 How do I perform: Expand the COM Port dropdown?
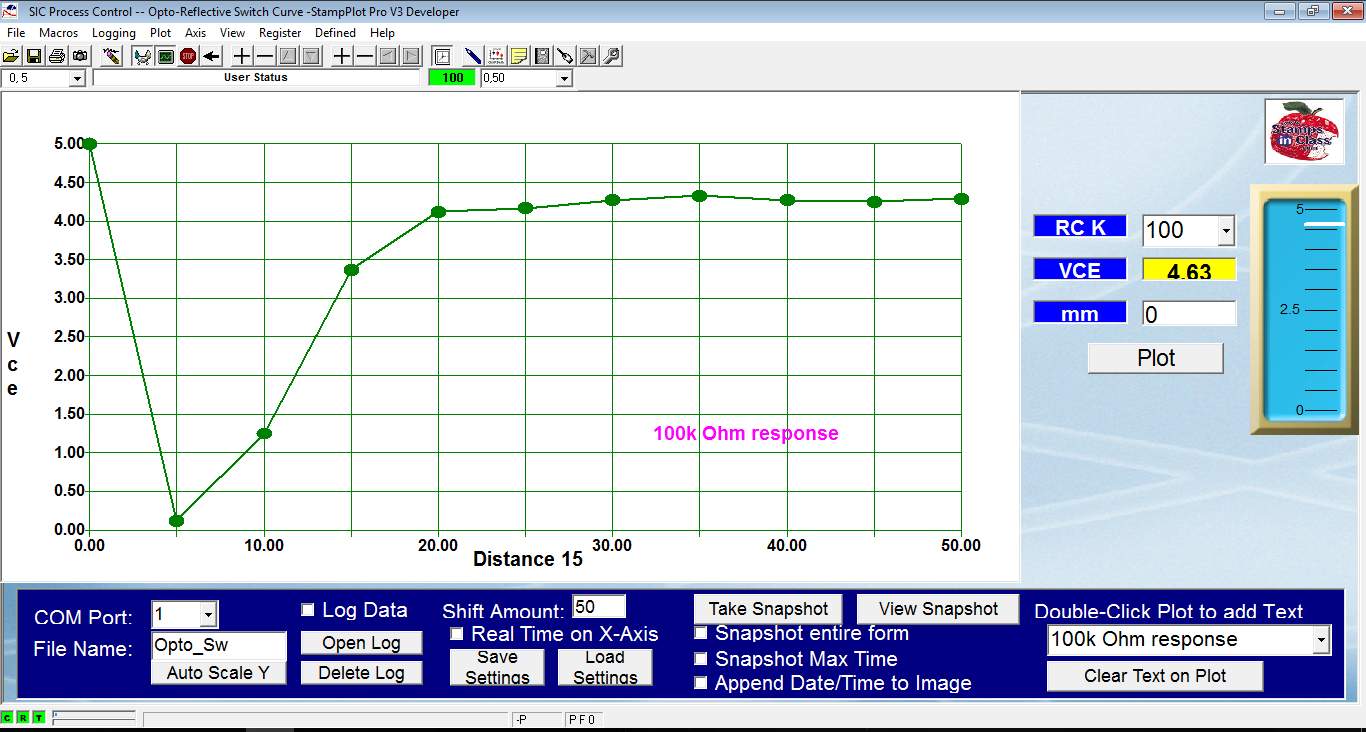click(x=208, y=615)
